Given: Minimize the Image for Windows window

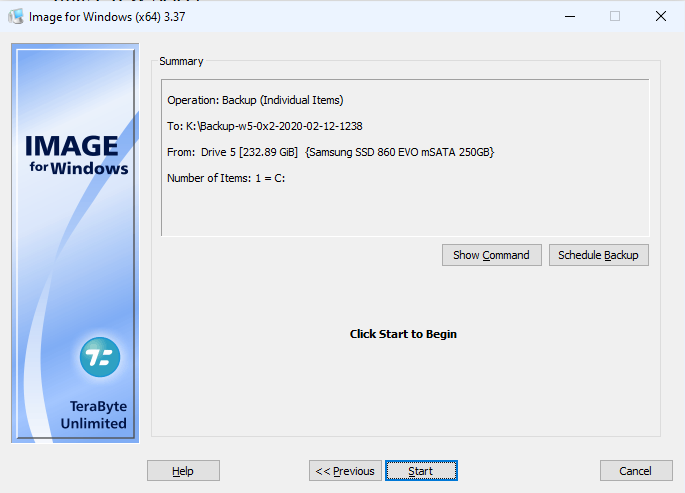Looking at the screenshot, I should (570, 17).
